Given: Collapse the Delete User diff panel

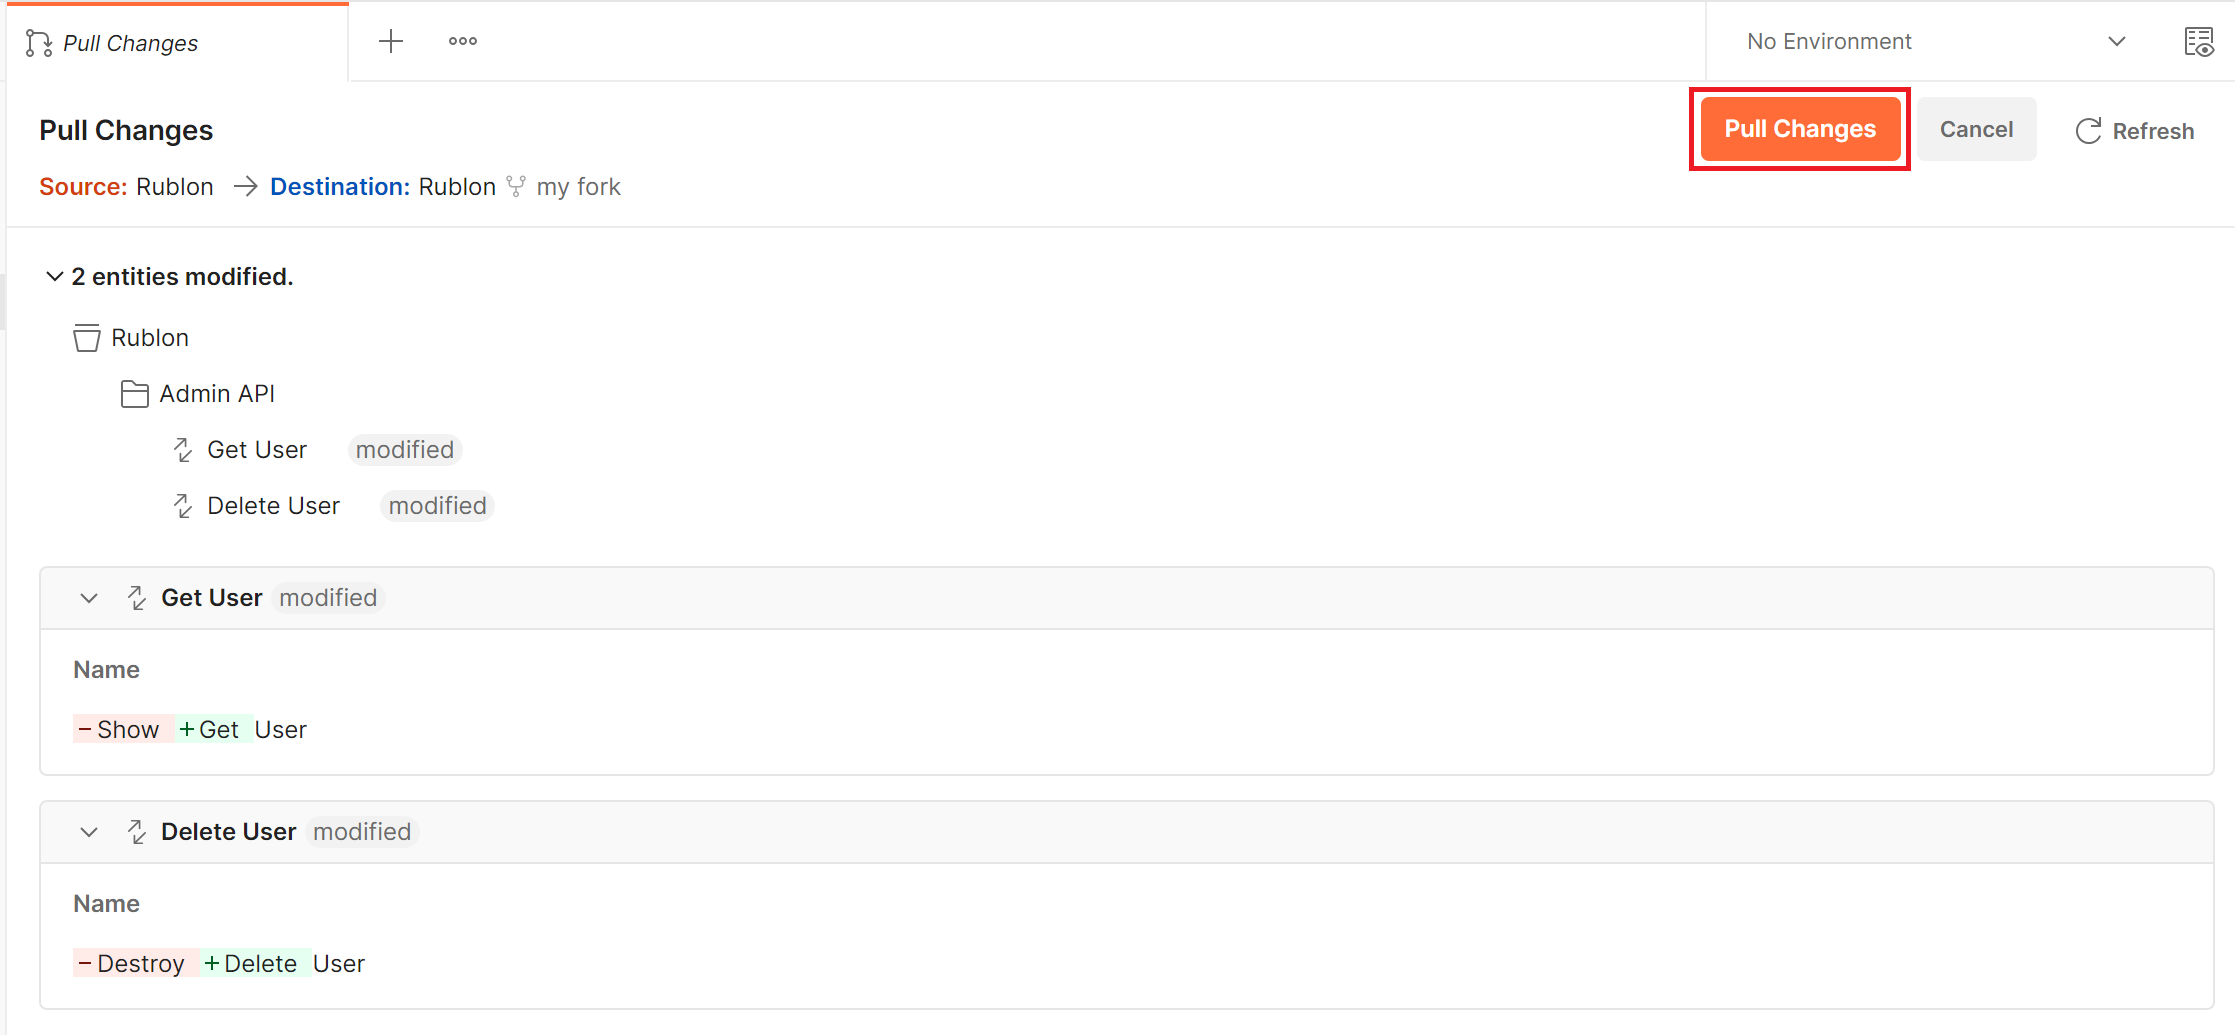Looking at the screenshot, I should (89, 832).
